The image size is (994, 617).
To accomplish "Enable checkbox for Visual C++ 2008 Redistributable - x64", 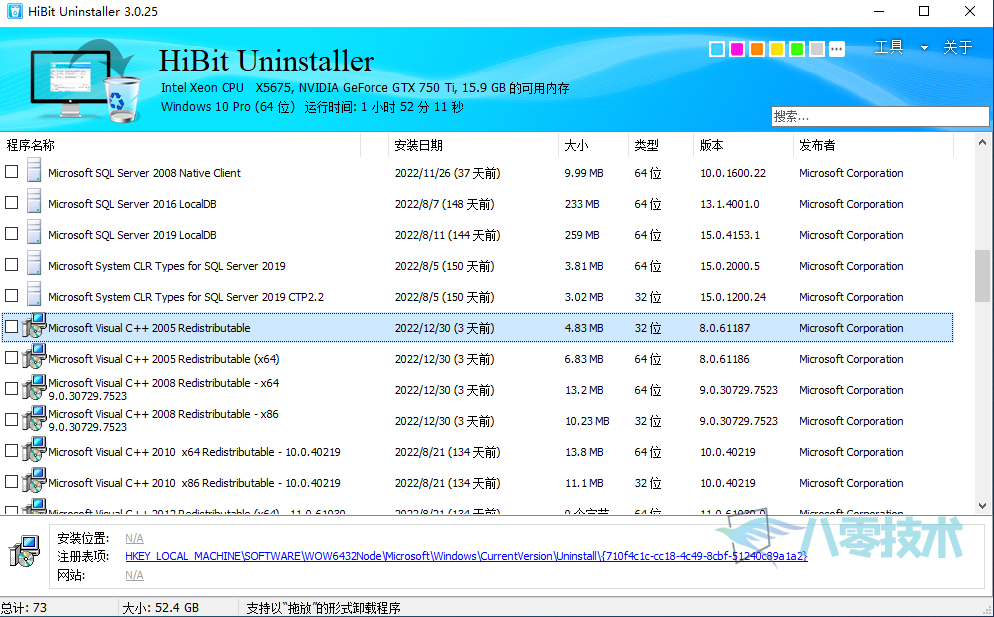I will point(11,389).
